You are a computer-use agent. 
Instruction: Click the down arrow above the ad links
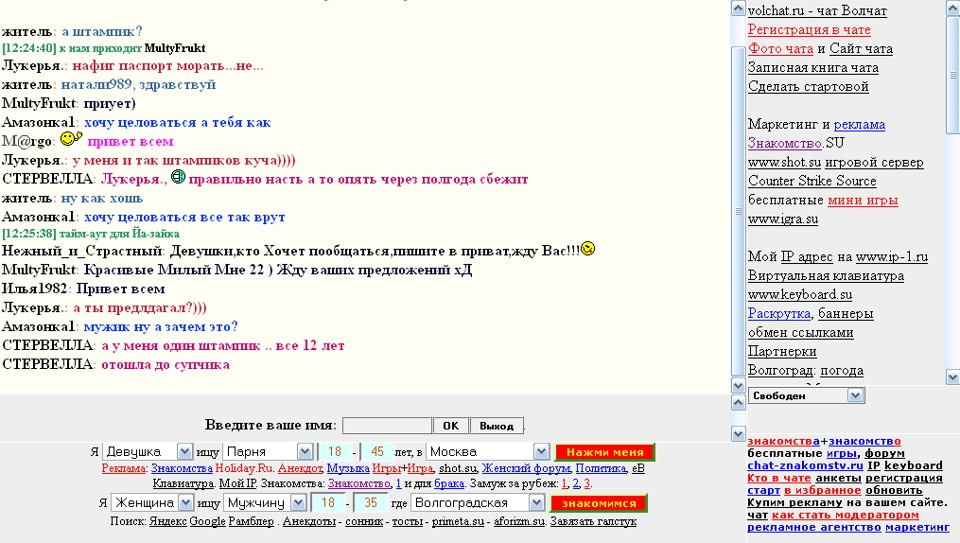(x=739, y=434)
